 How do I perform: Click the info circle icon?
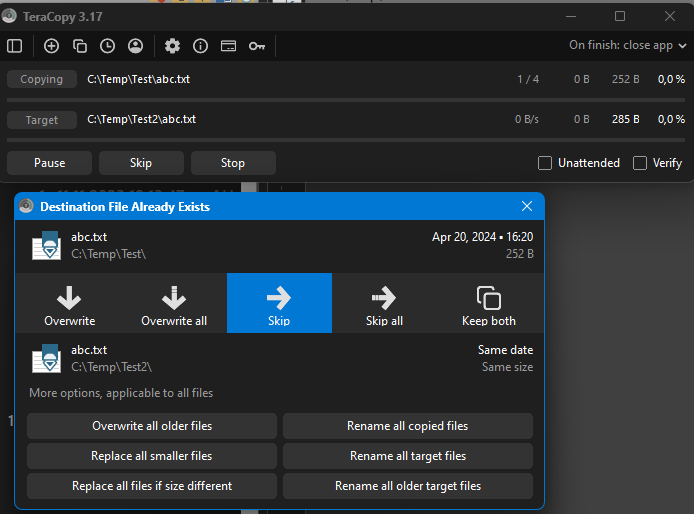(201, 46)
